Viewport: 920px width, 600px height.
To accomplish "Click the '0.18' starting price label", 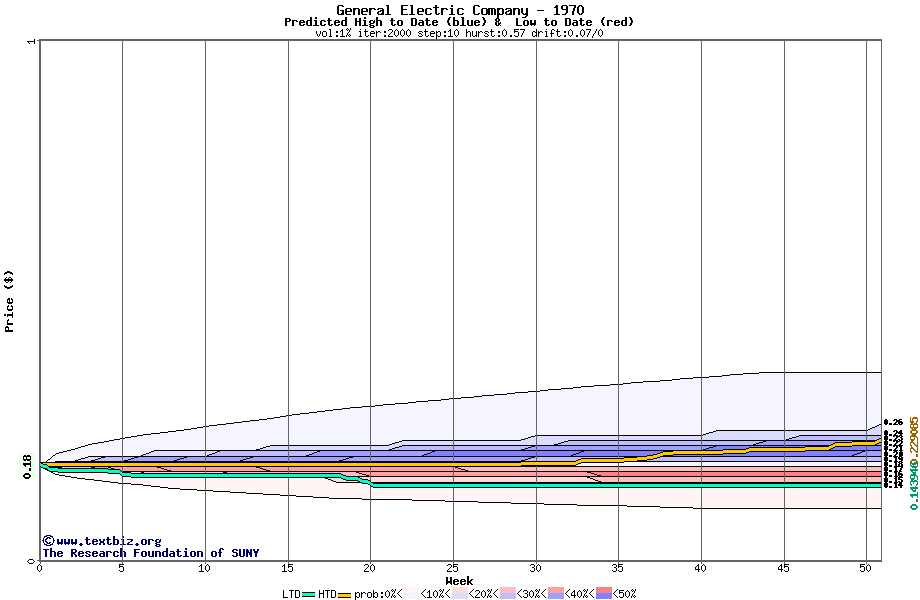I will (x=27, y=467).
